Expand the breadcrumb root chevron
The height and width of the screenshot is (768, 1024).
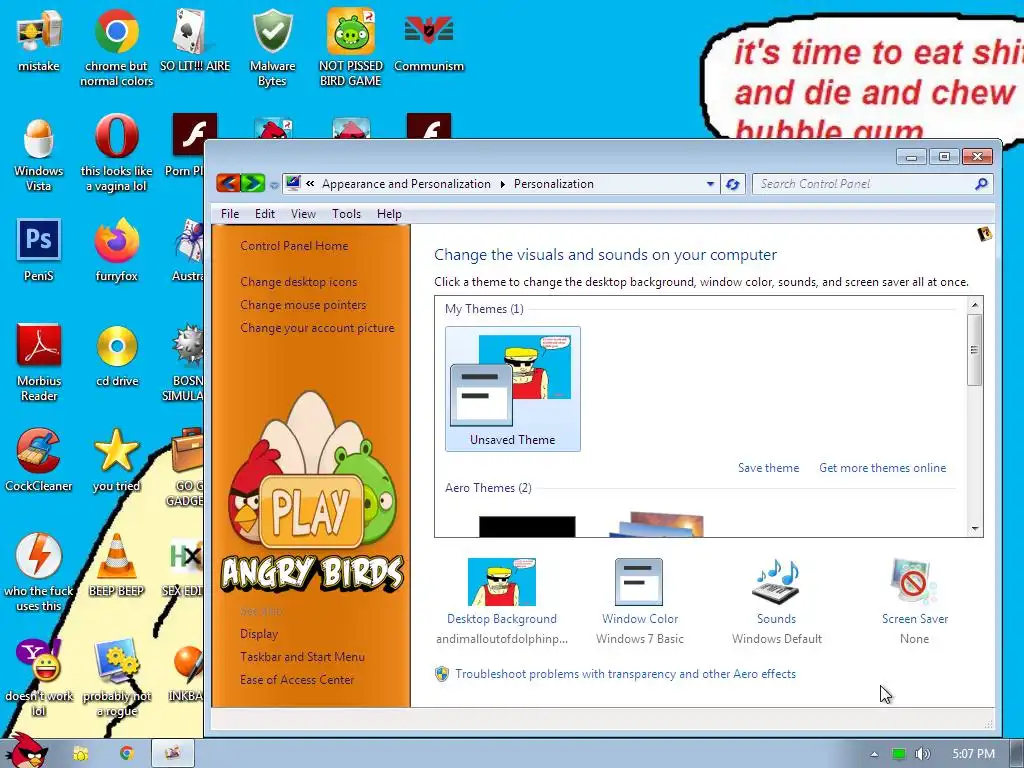pyautogui.click(x=310, y=184)
